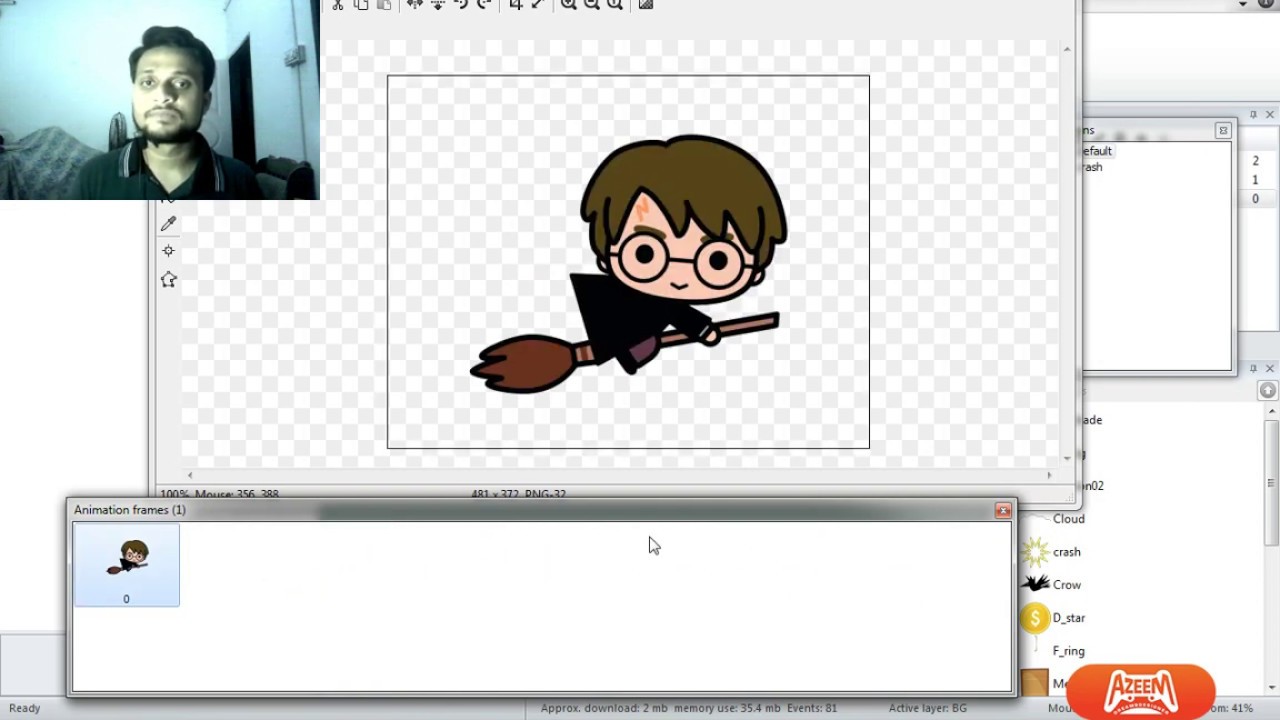The image size is (1280, 720).
Task: Select the set origin and image points tool
Action: (x=168, y=251)
